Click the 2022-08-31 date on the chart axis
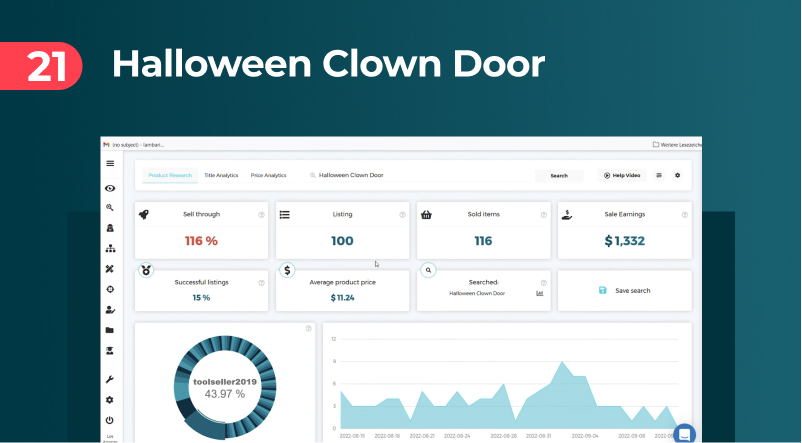The height and width of the screenshot is (443, 802). coord(539,436)
